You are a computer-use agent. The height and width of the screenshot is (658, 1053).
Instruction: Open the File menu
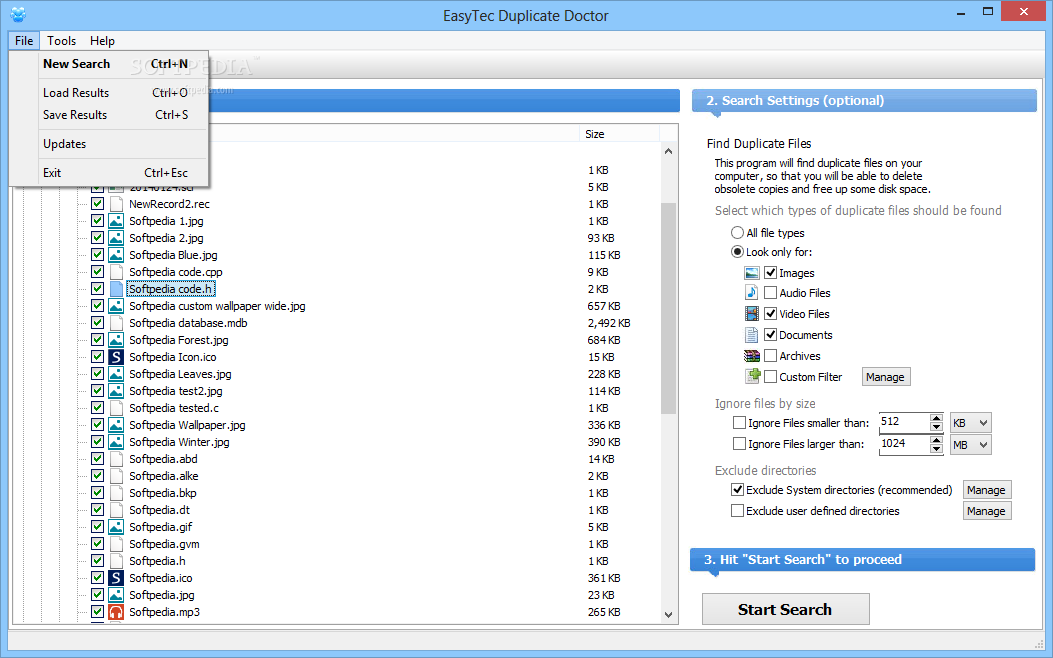pyautogui.click(x=24, y=41)
